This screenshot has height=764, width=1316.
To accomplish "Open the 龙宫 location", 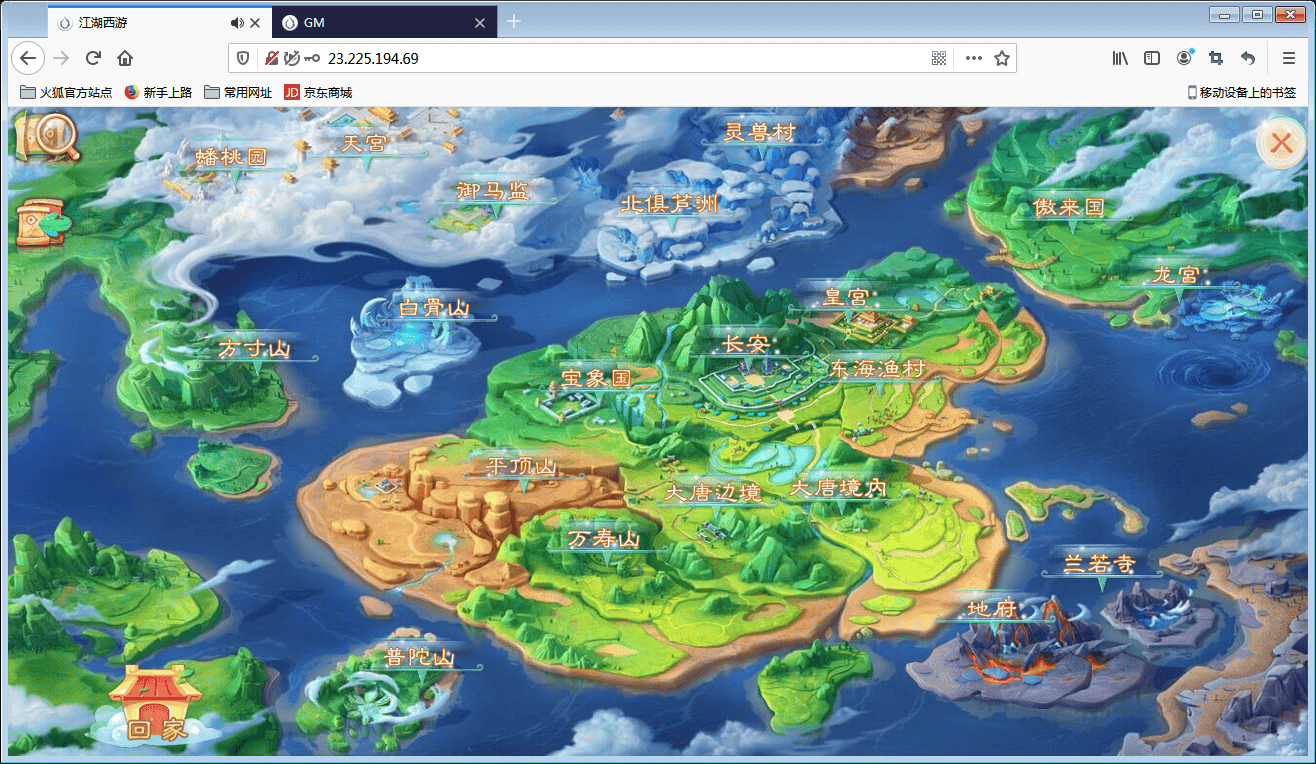I will point(1175,274).
